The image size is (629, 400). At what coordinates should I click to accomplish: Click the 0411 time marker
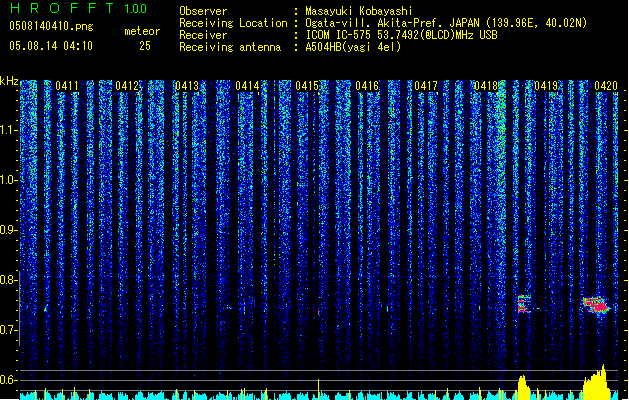[67, 86]
